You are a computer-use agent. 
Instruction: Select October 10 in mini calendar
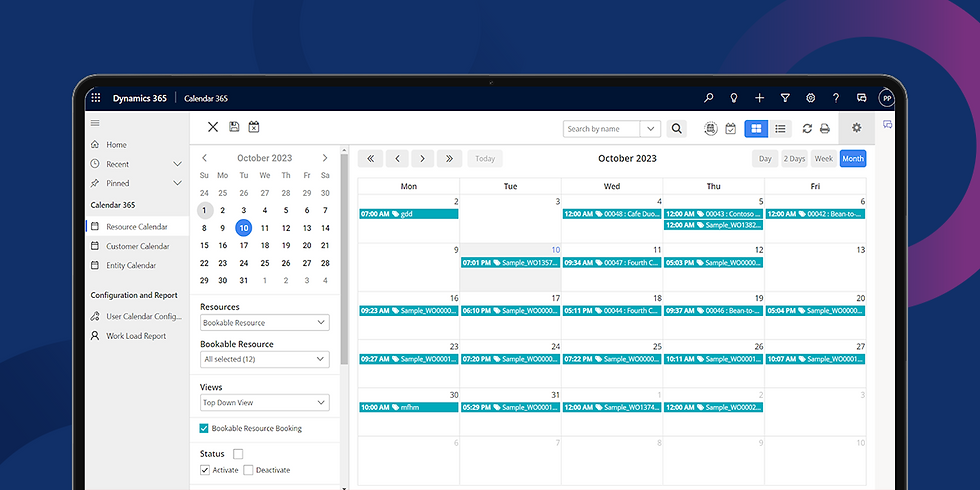tap(244, 228)
